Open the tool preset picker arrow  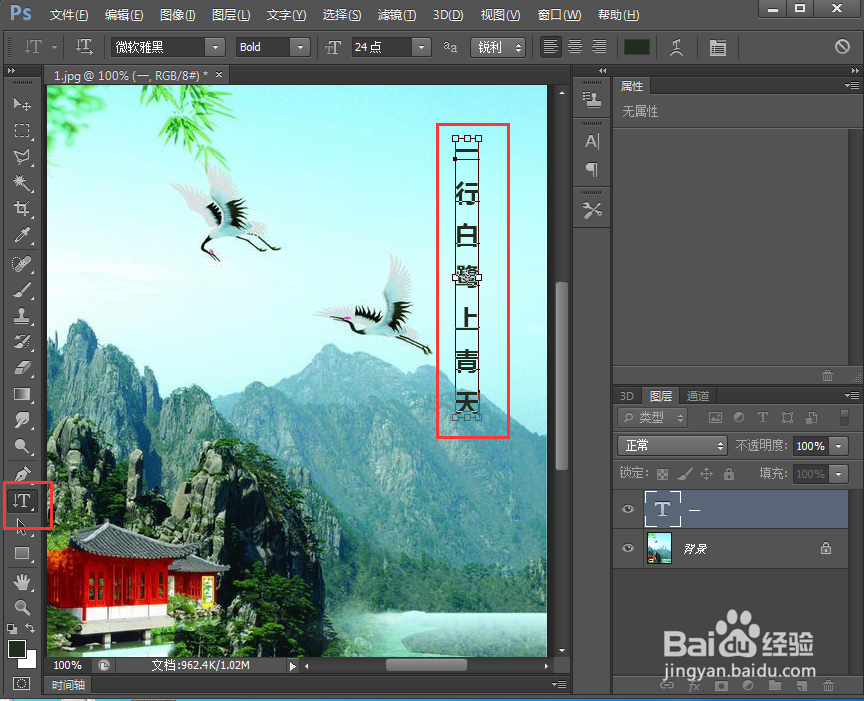tap(55, 47)
